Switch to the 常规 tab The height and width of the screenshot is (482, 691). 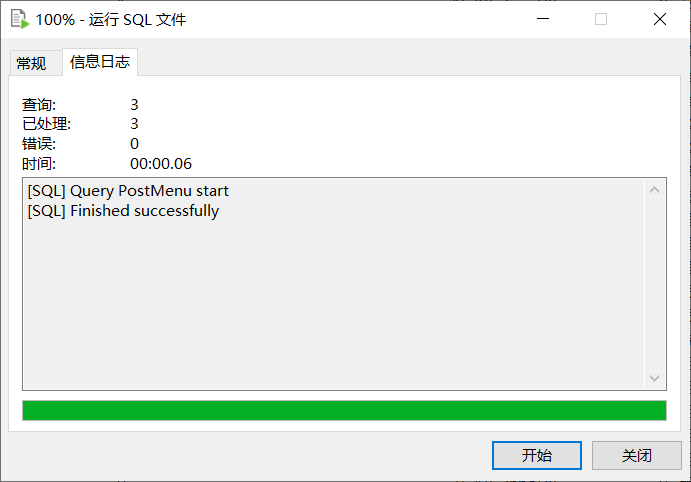31,63
